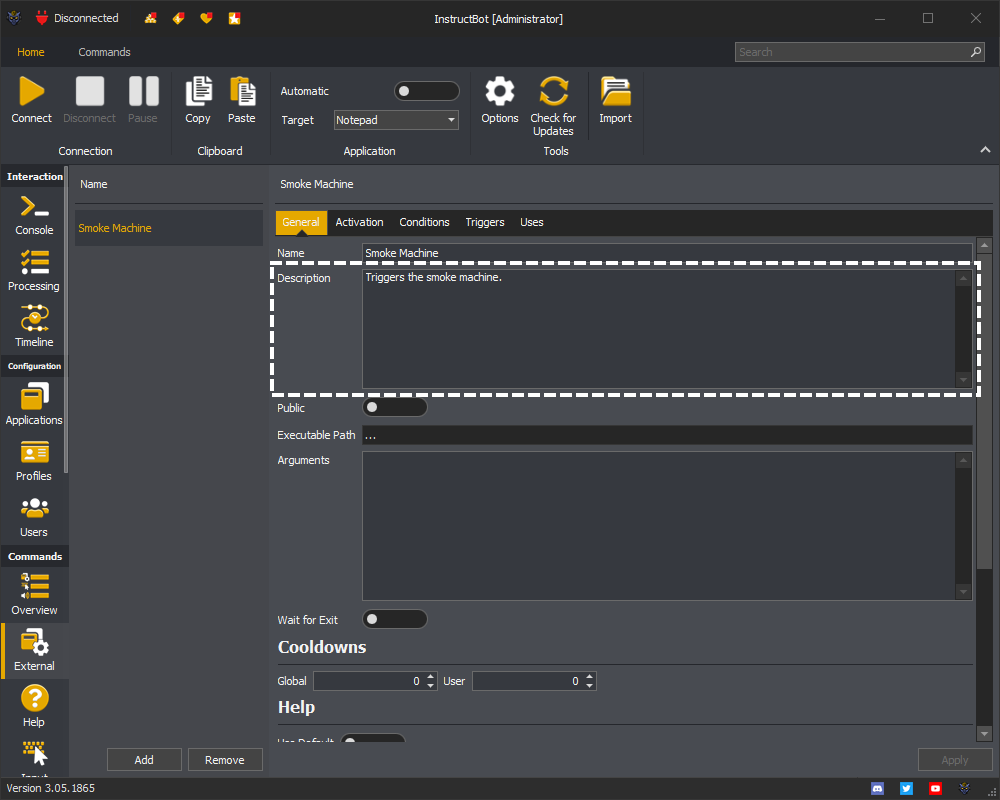Select Smoke Machine in the list

(x=169, y=228)
